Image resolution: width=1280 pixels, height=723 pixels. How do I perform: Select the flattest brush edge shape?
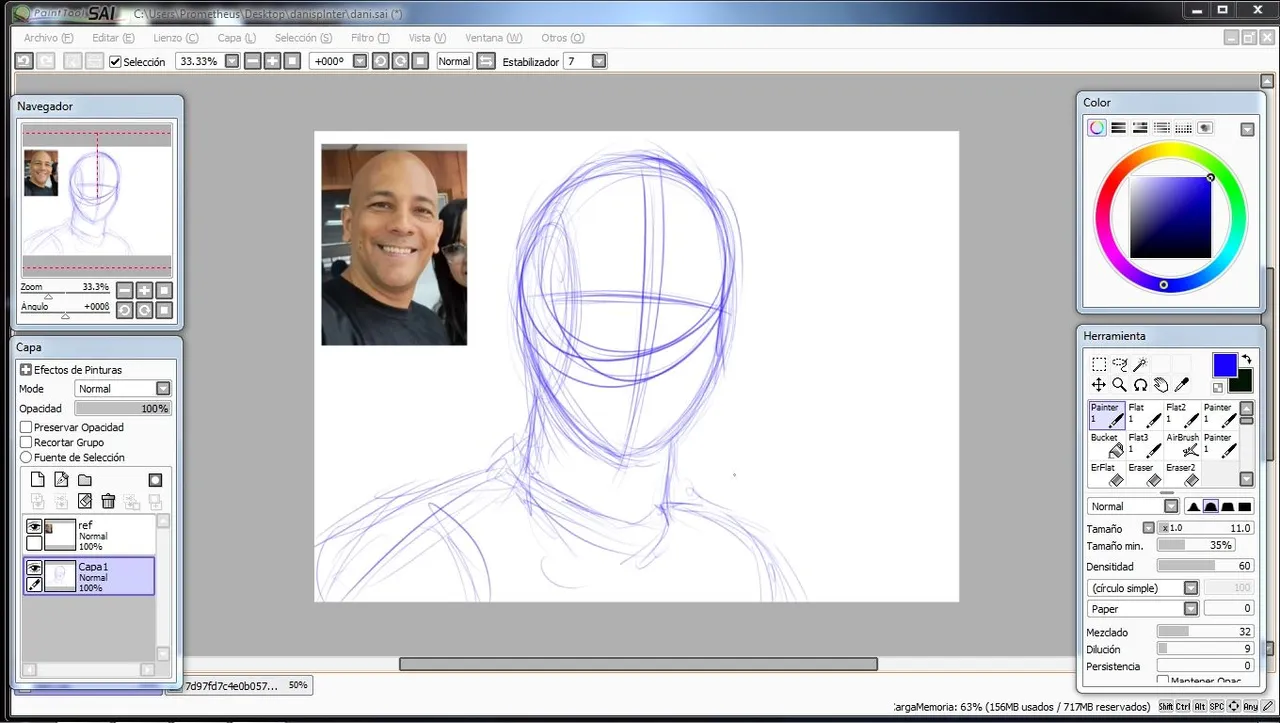click(x=1245, y=506)
